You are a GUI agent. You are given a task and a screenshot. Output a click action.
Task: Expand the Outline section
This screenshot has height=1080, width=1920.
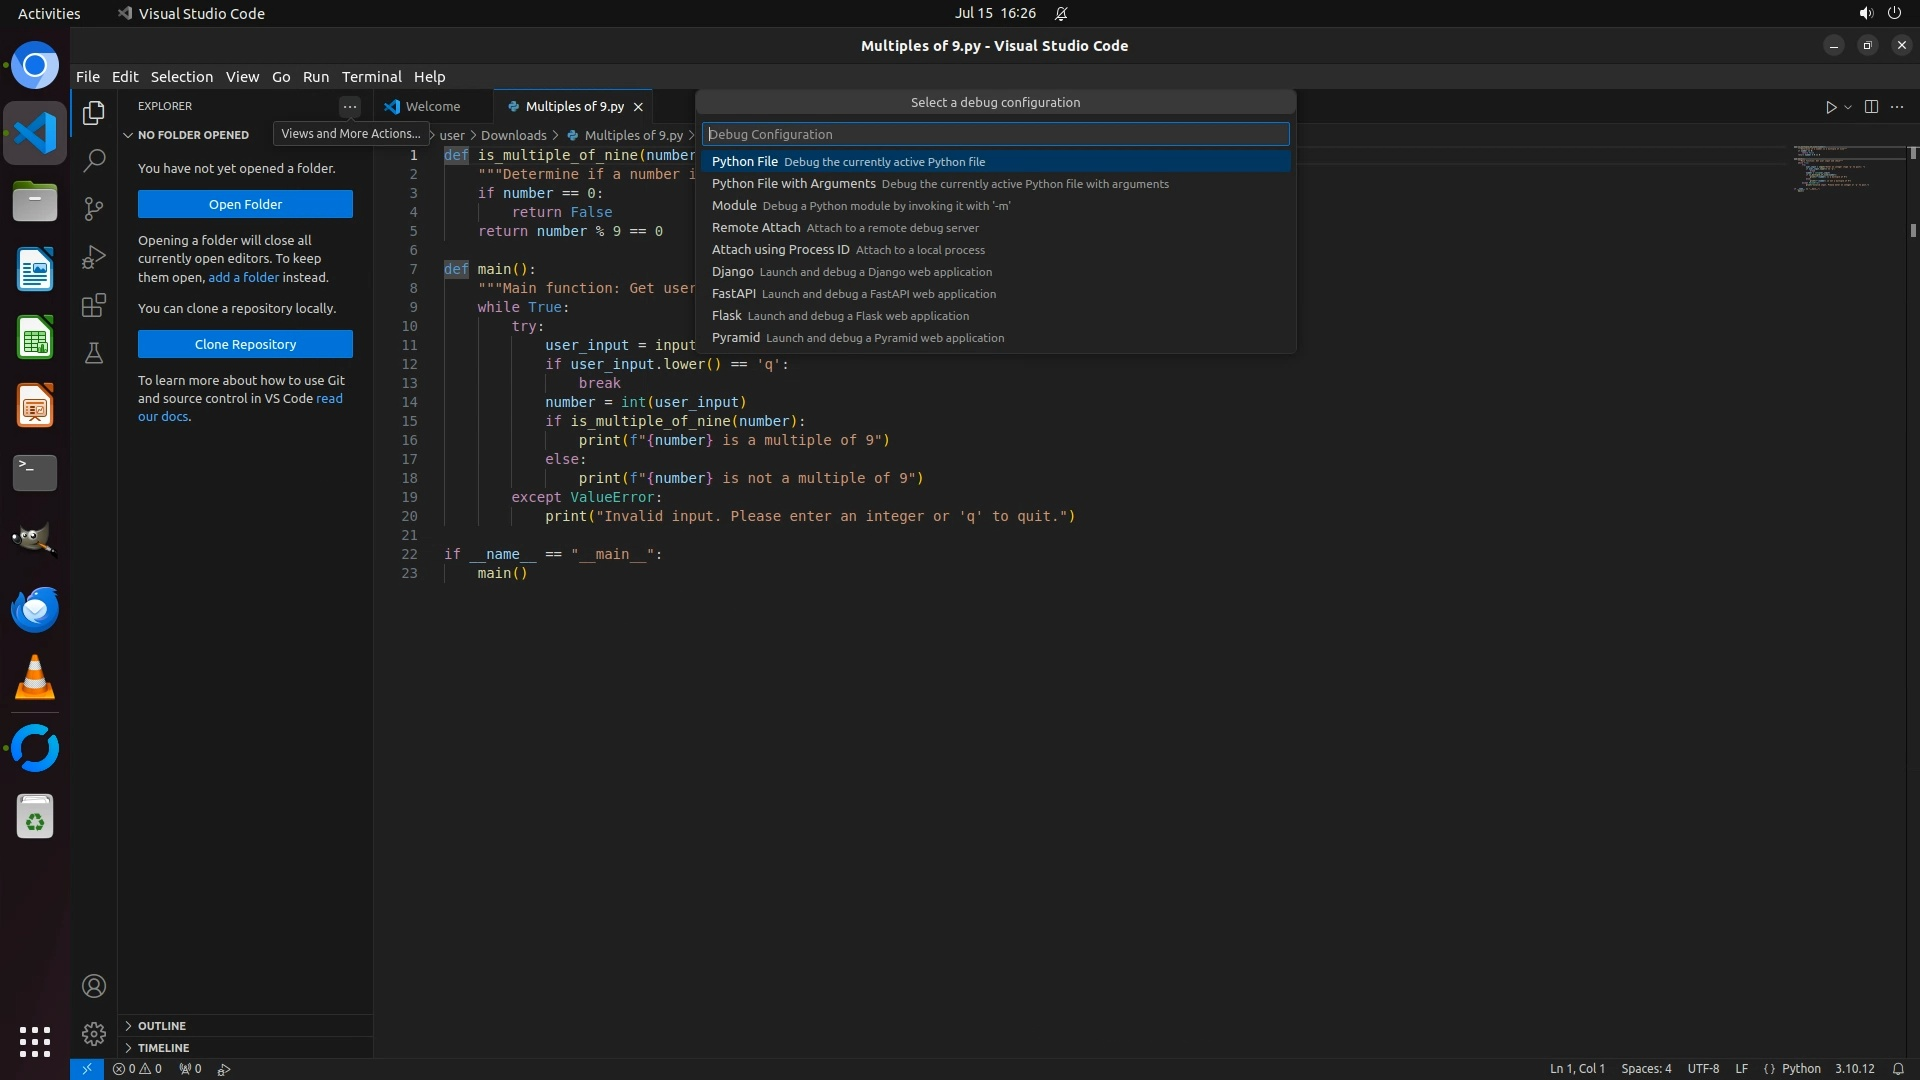162,1026
